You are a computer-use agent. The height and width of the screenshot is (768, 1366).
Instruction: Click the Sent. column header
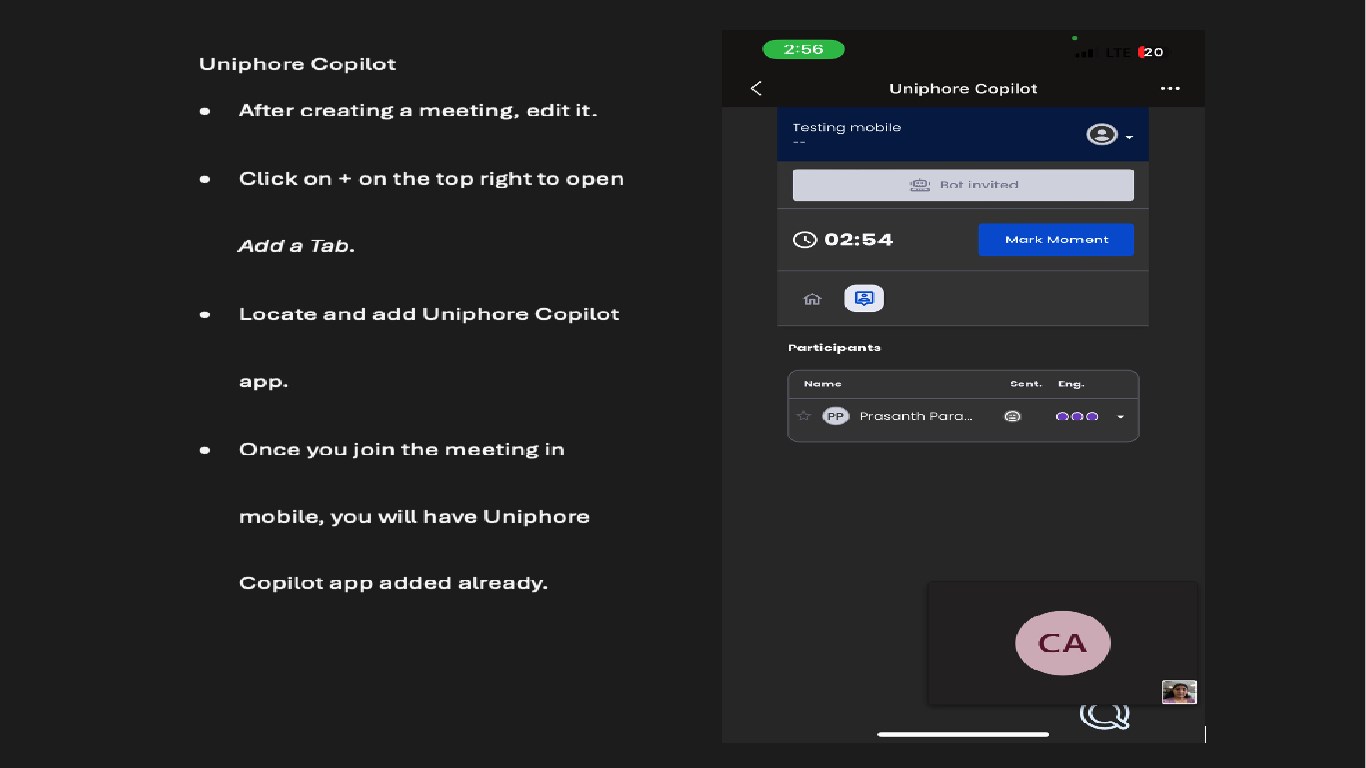pyautogui.click(x=1026, y=384)
